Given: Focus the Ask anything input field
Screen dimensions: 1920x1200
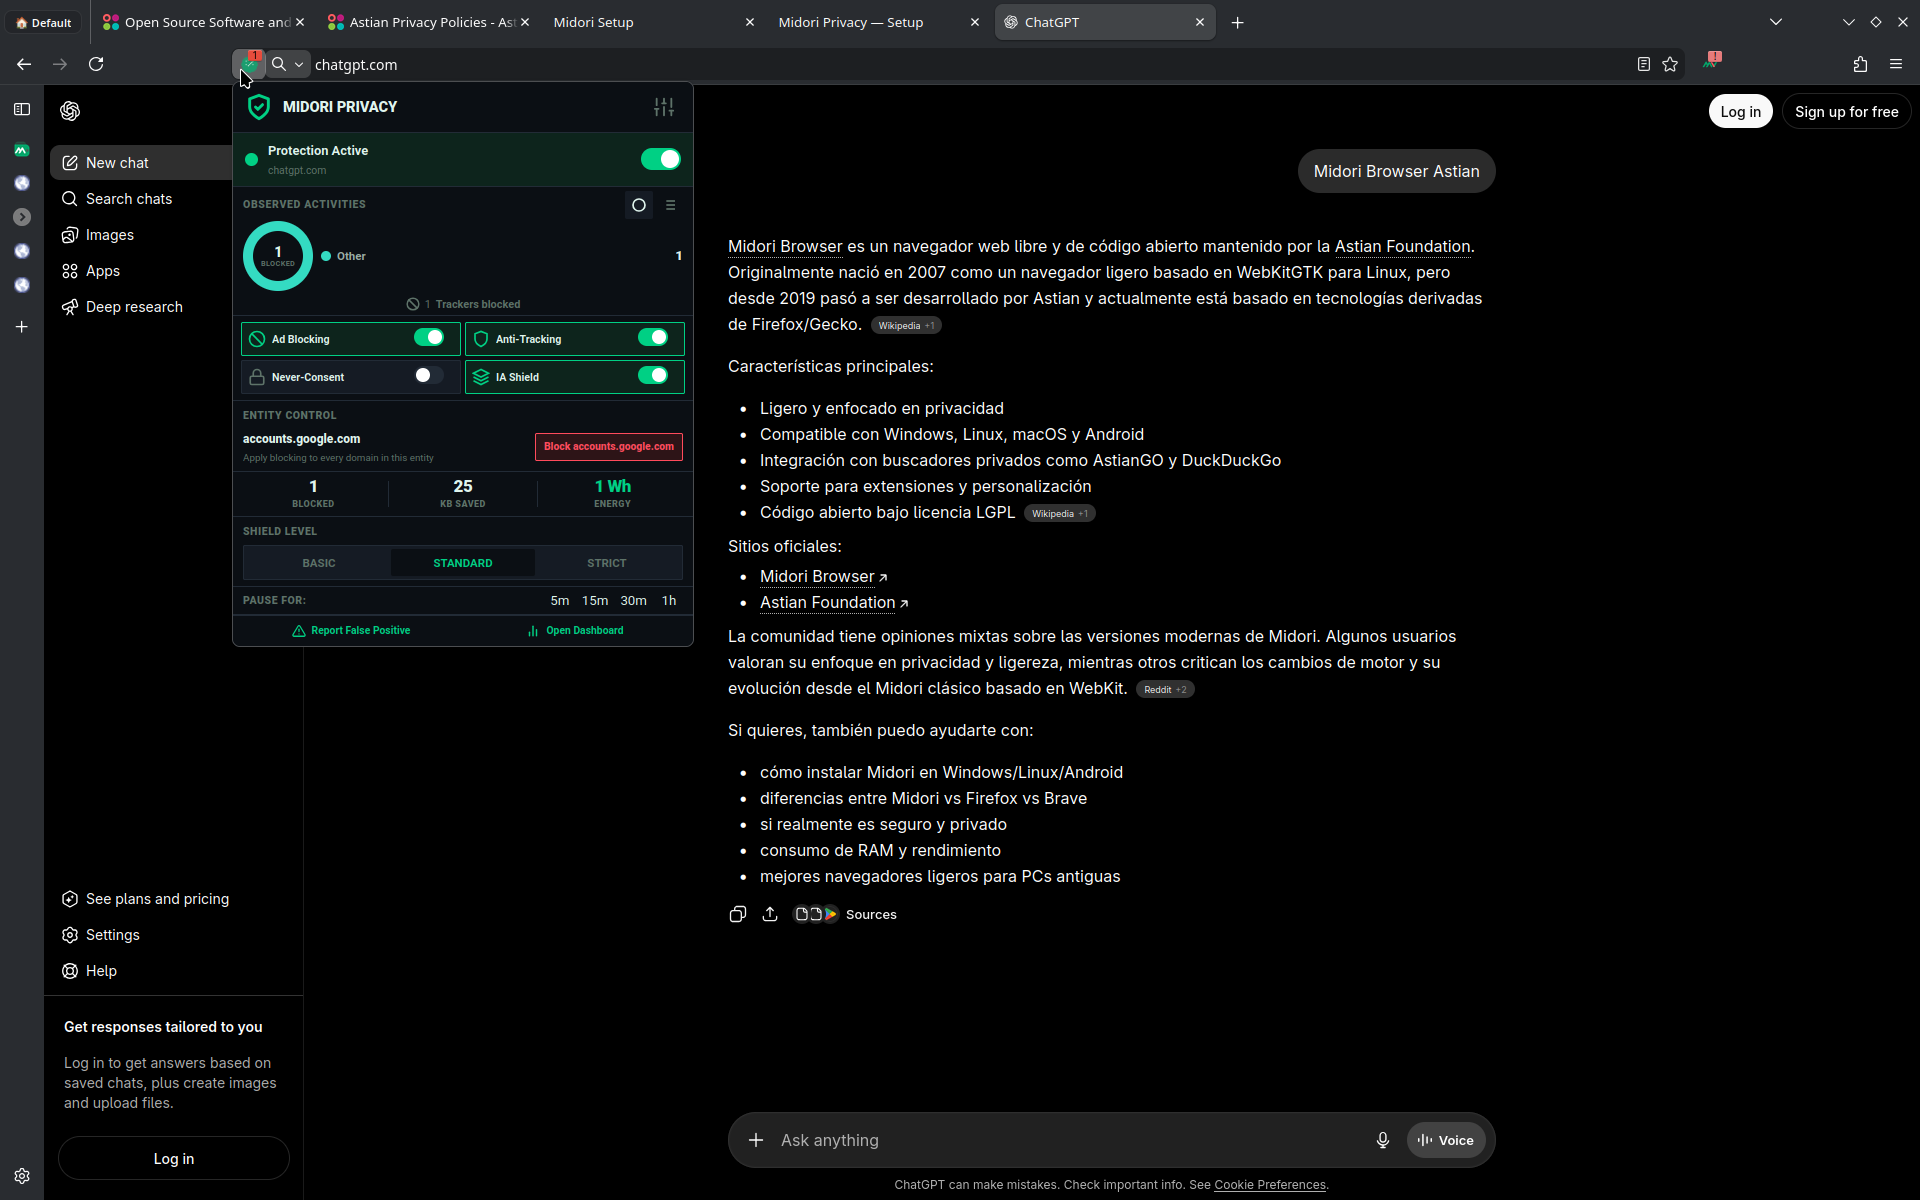Looking at the screenshot, I should click(1070, 1140).
